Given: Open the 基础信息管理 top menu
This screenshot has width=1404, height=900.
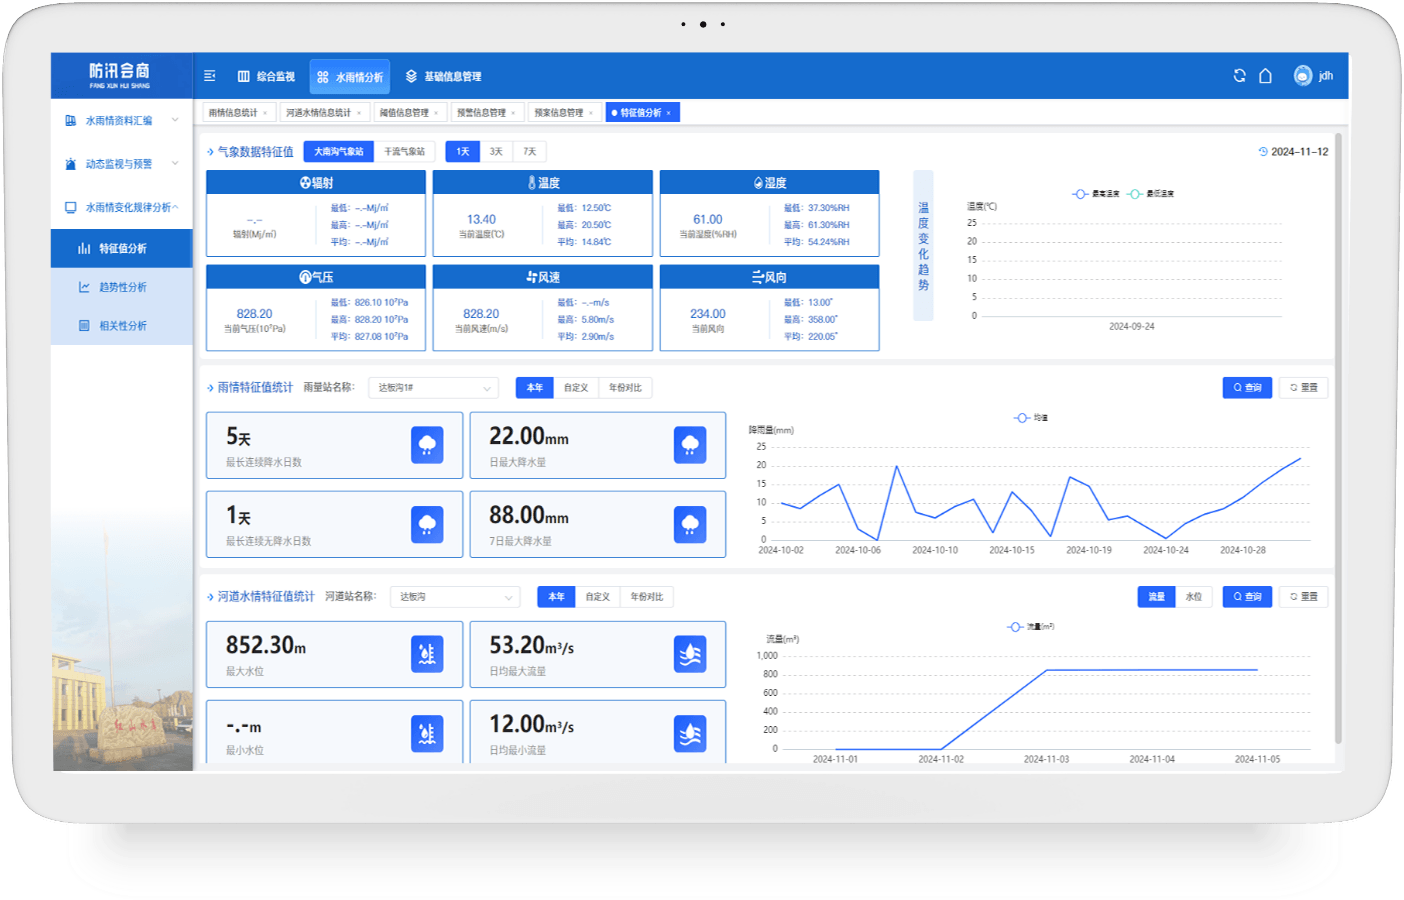Looking at the screenshot, I should click(x=443, y=76).
